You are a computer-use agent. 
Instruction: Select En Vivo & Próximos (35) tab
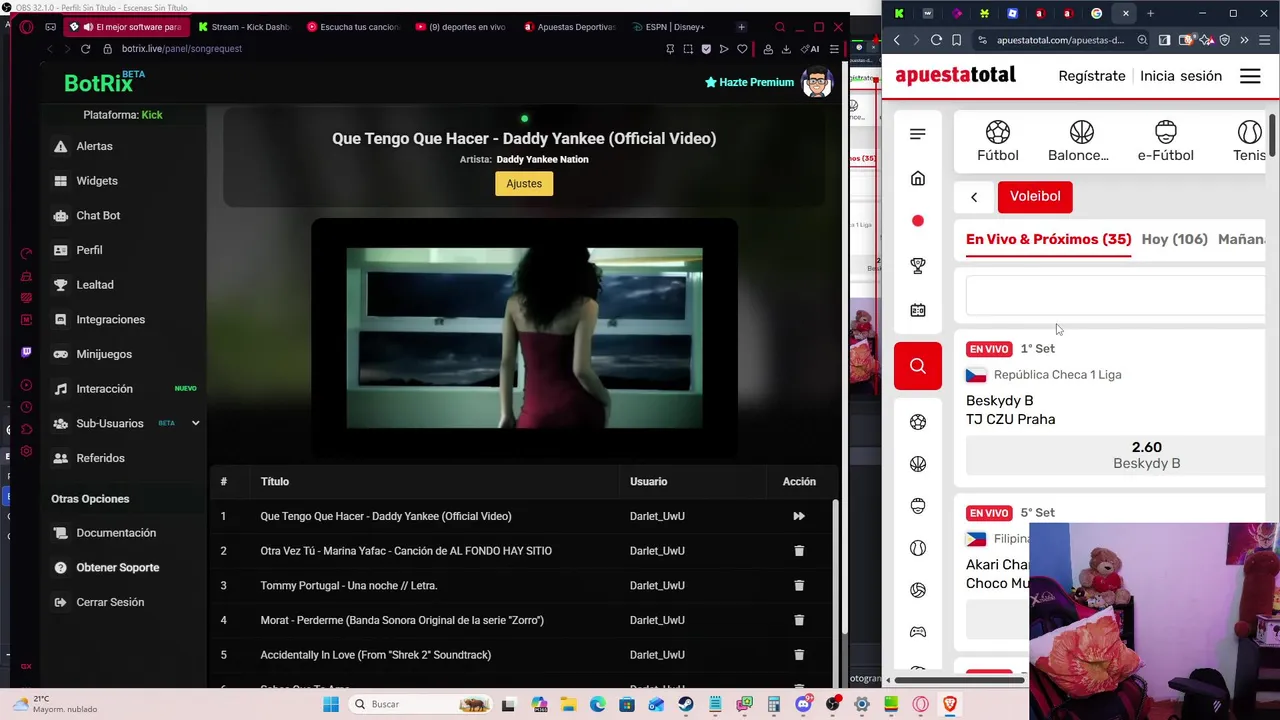click(x=1048, y=240)
